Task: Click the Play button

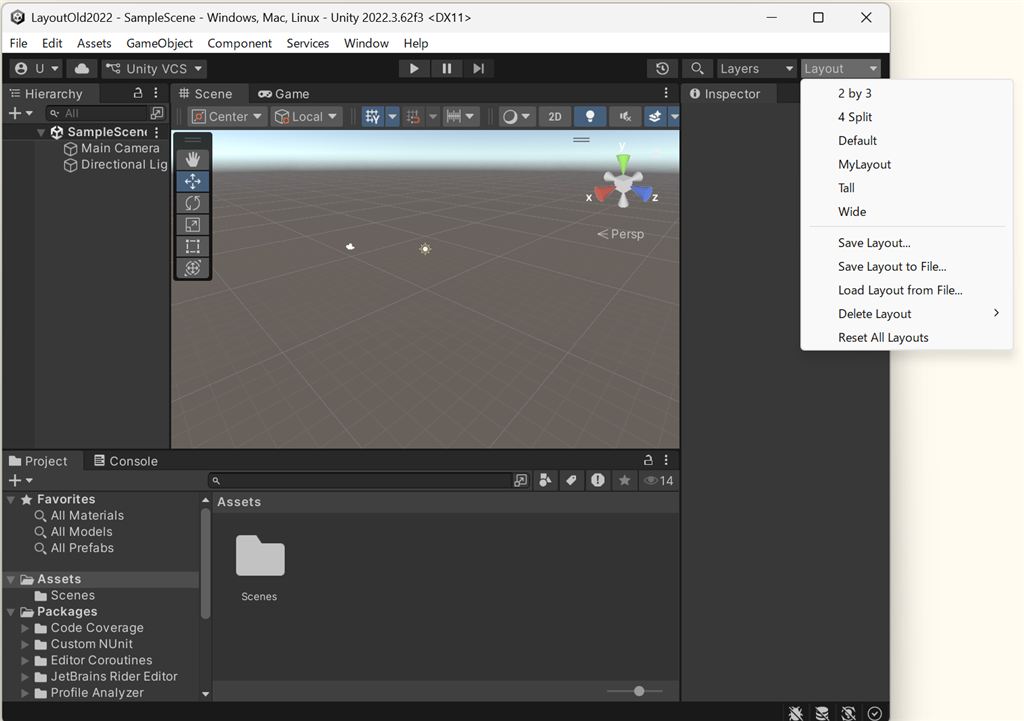Action: (413, 68)
